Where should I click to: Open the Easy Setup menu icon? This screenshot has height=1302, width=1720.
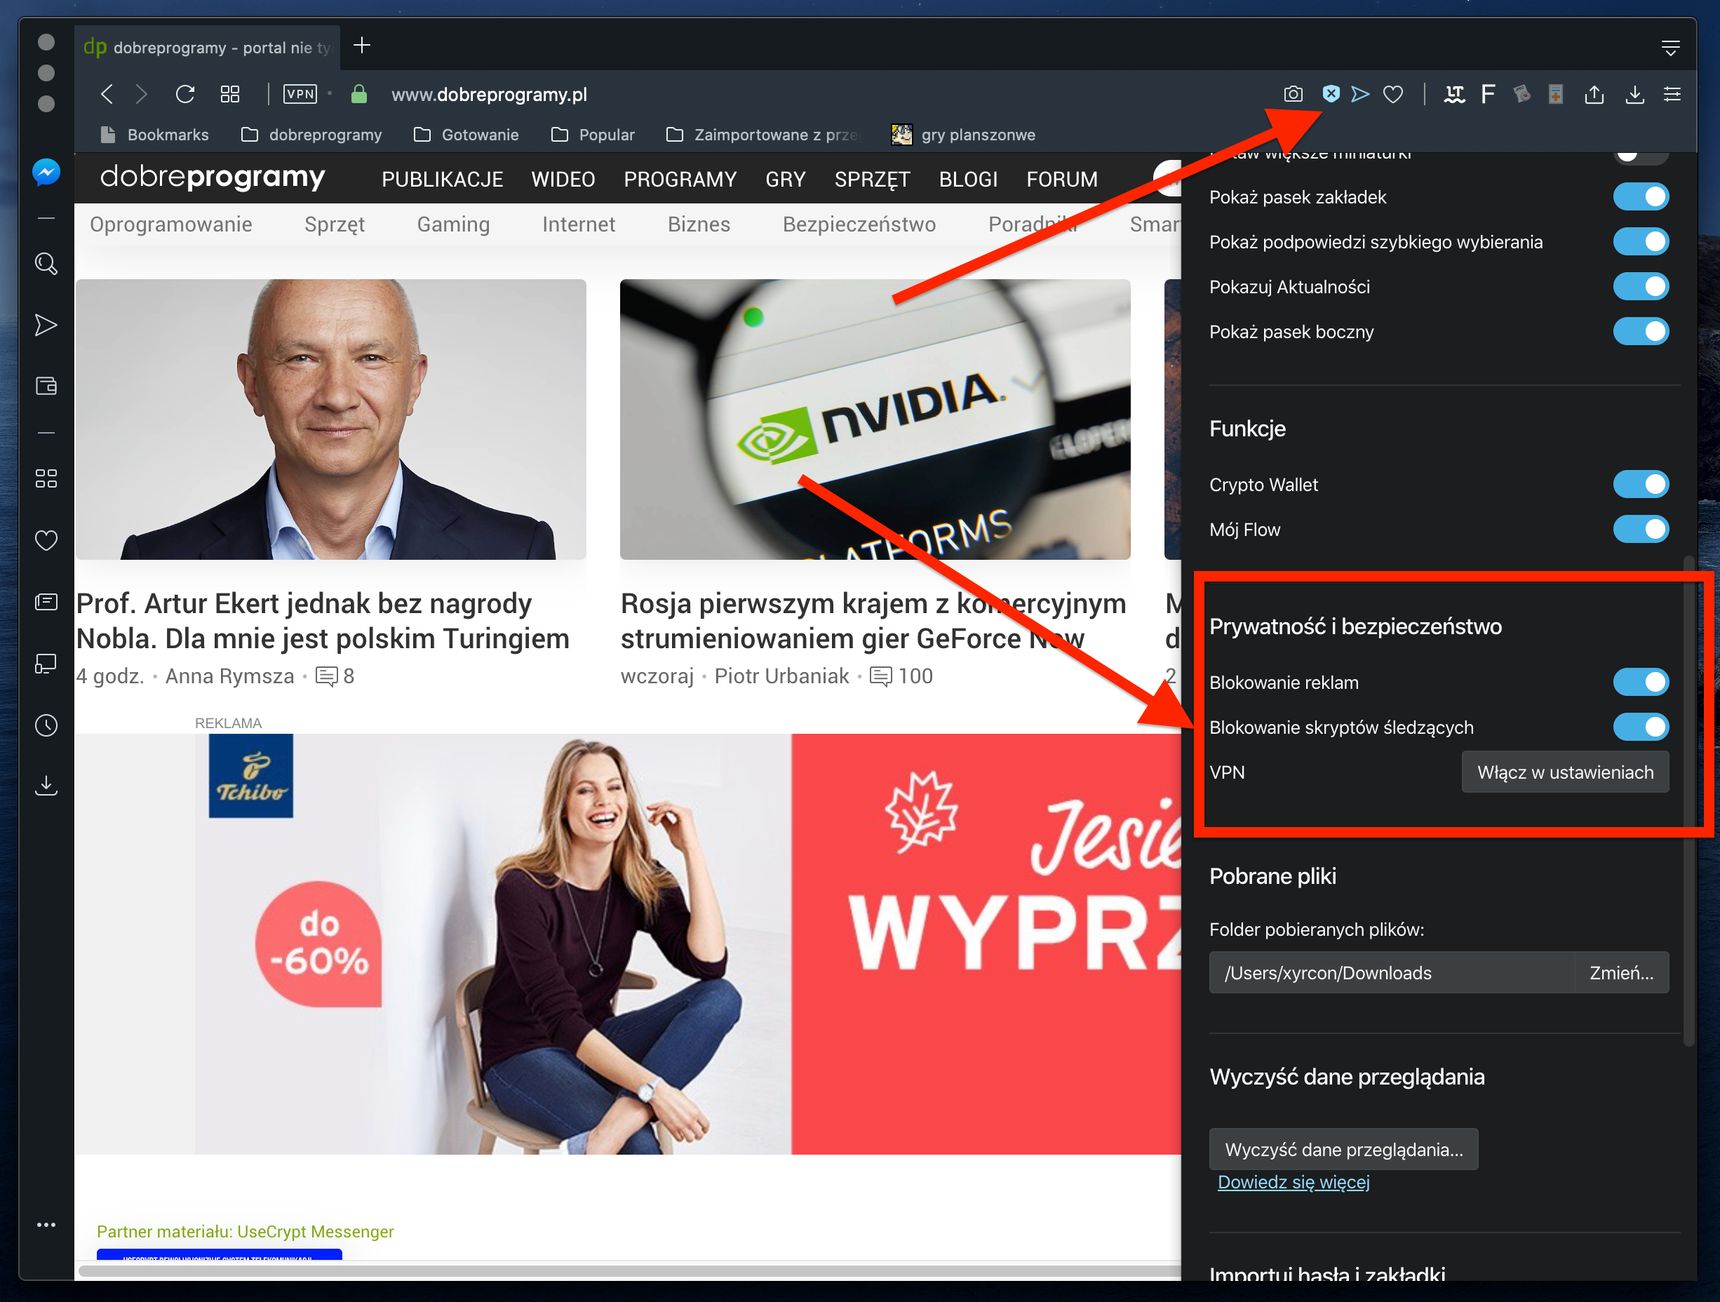[1672, 94]
